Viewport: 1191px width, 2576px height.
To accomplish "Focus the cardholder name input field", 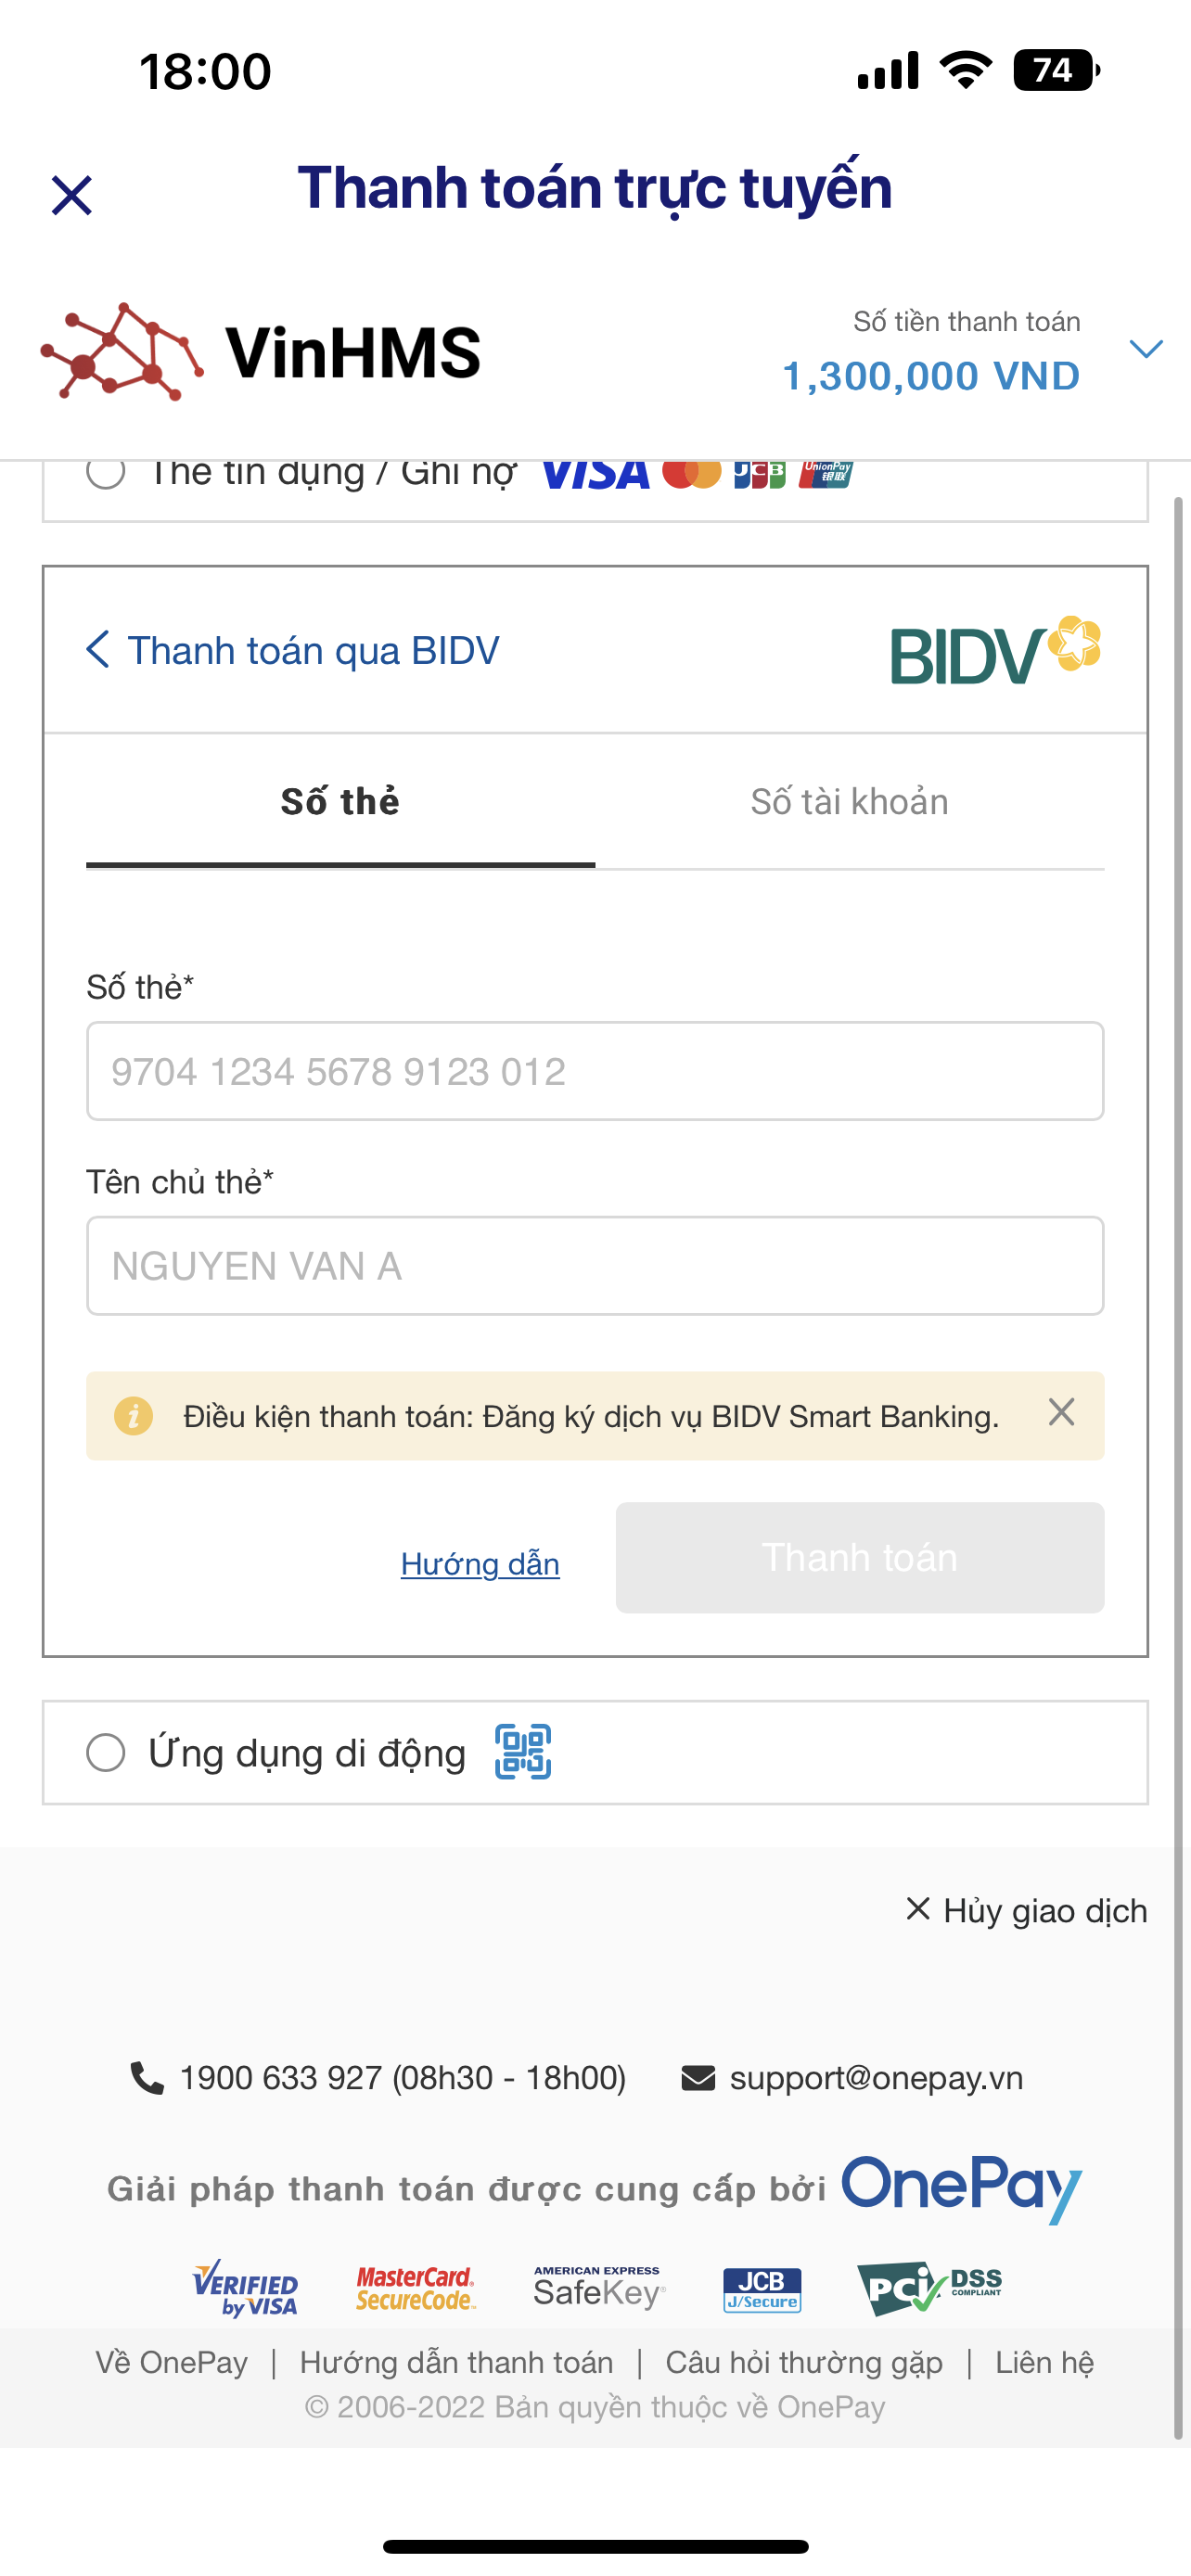I will pyautogui.click(x=595, y=1266).
